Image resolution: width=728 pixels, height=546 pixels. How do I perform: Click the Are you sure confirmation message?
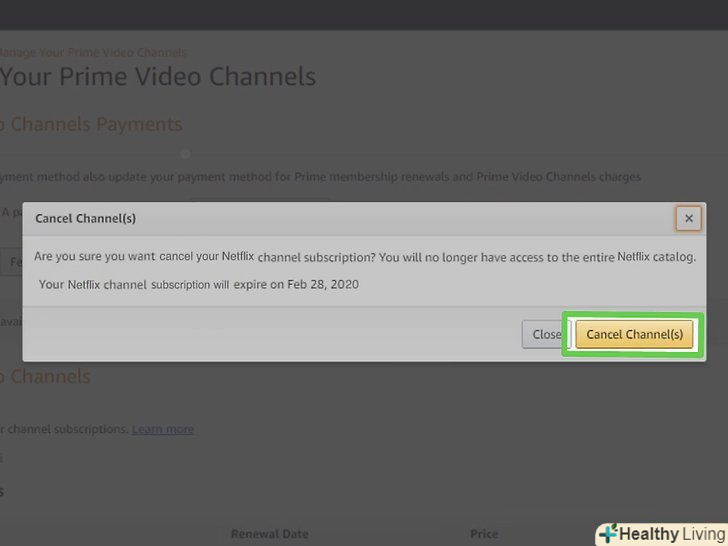tap(365, 257)
